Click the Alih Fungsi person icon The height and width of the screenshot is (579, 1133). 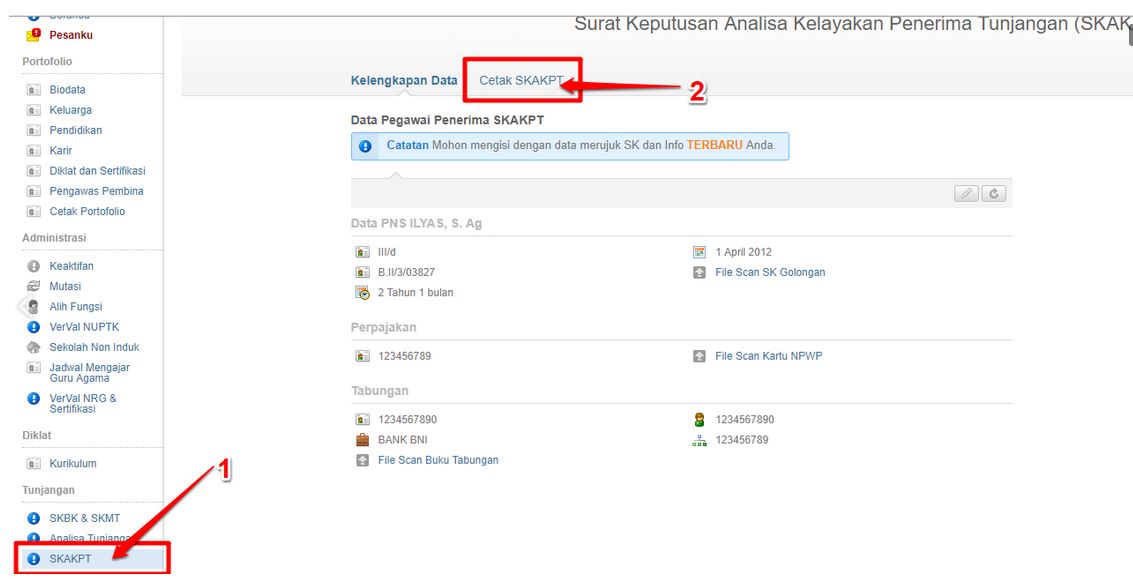33,307
